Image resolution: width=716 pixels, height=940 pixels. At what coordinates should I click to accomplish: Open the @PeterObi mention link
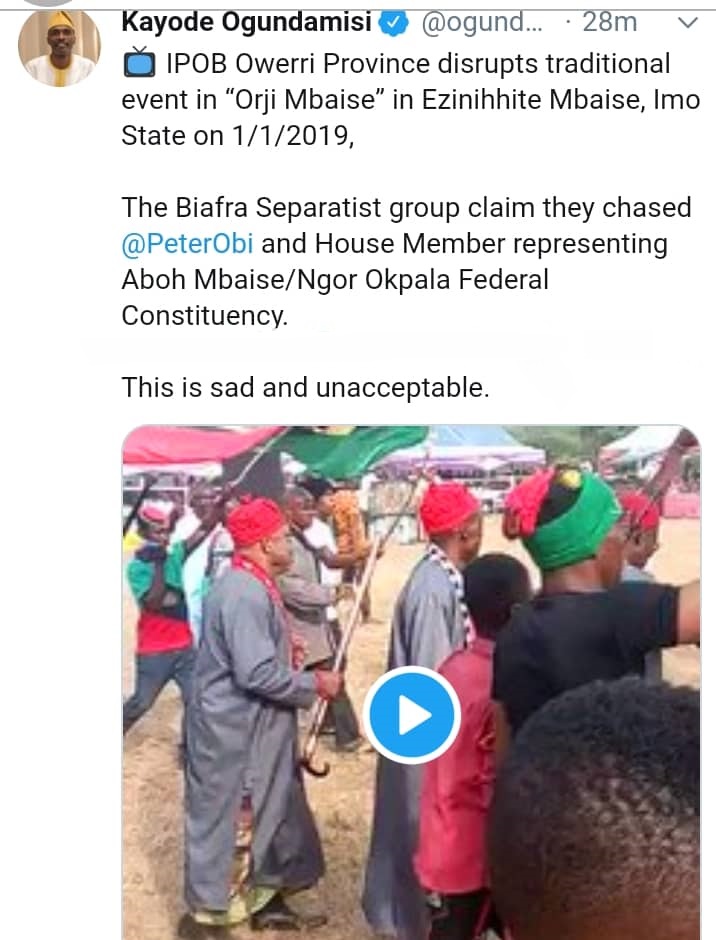point(189,244)
